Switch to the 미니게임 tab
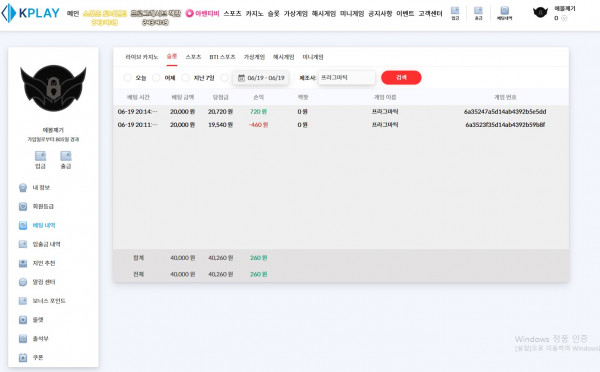The height and width of the screenshot is (372, 600). point(313,57)
